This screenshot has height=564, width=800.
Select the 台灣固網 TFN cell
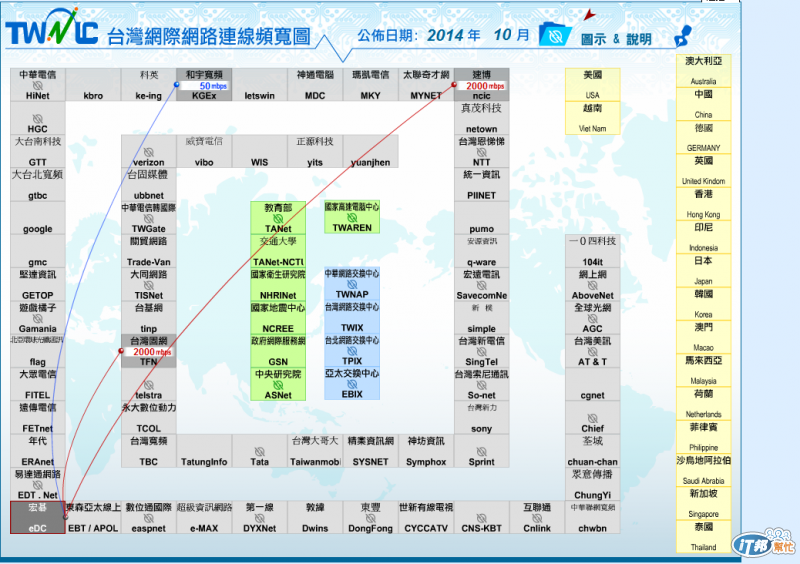(x=149, y=351)
